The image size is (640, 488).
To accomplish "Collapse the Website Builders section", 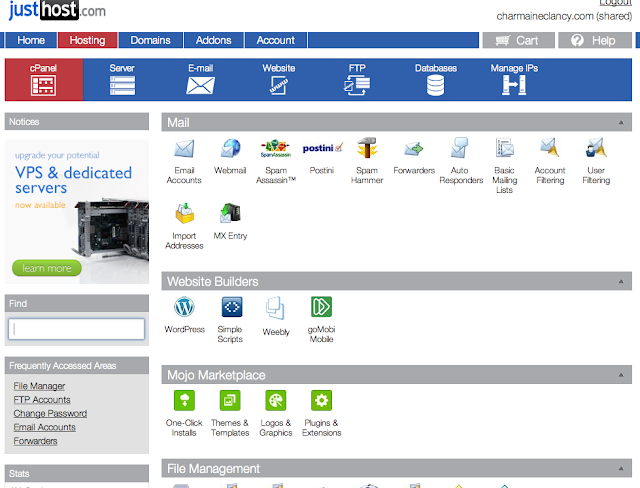I will (x=621, y=282).
